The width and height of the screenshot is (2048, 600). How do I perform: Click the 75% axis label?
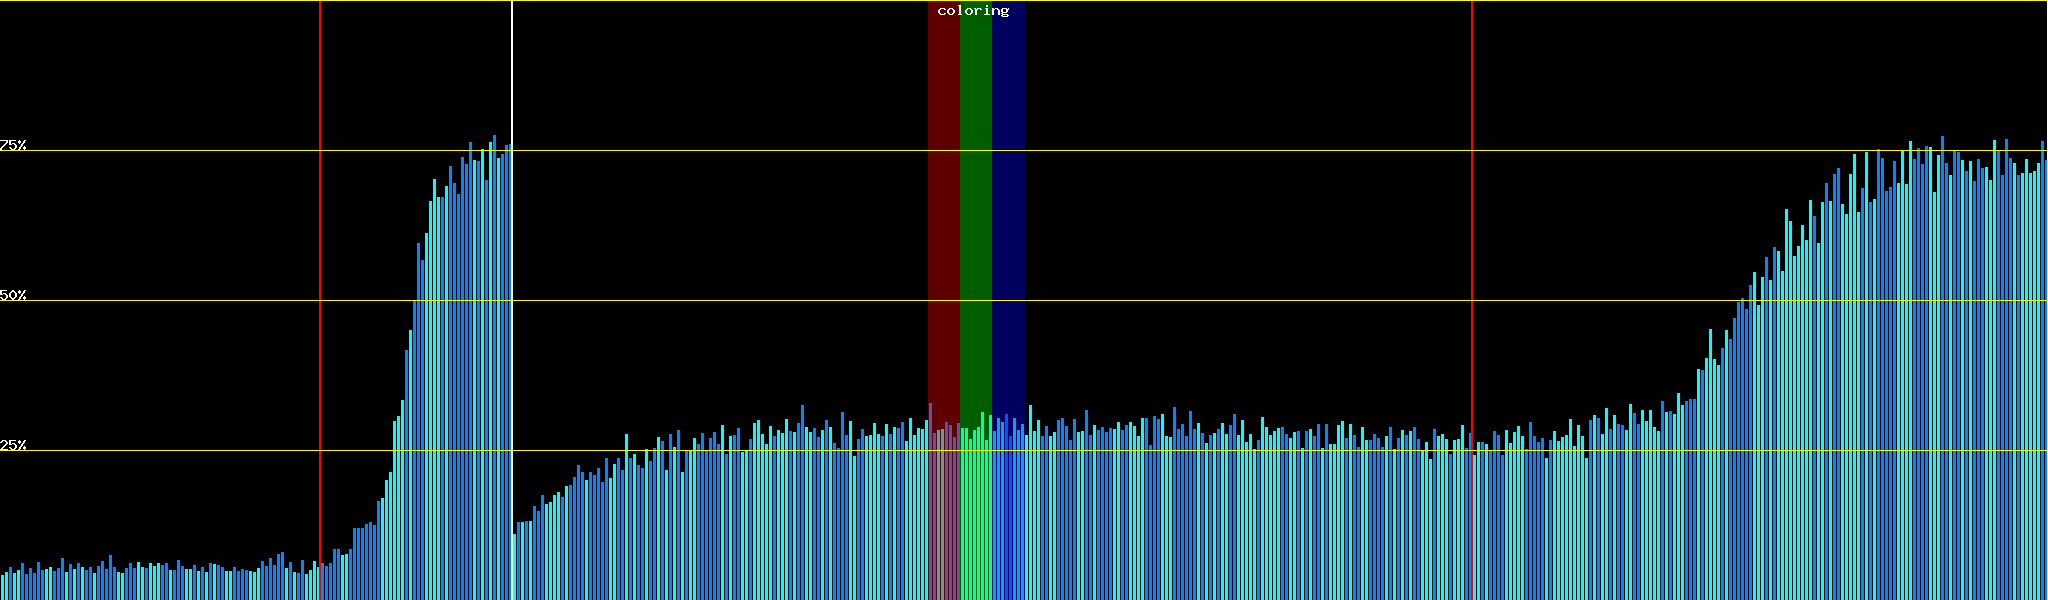(13, 145)
